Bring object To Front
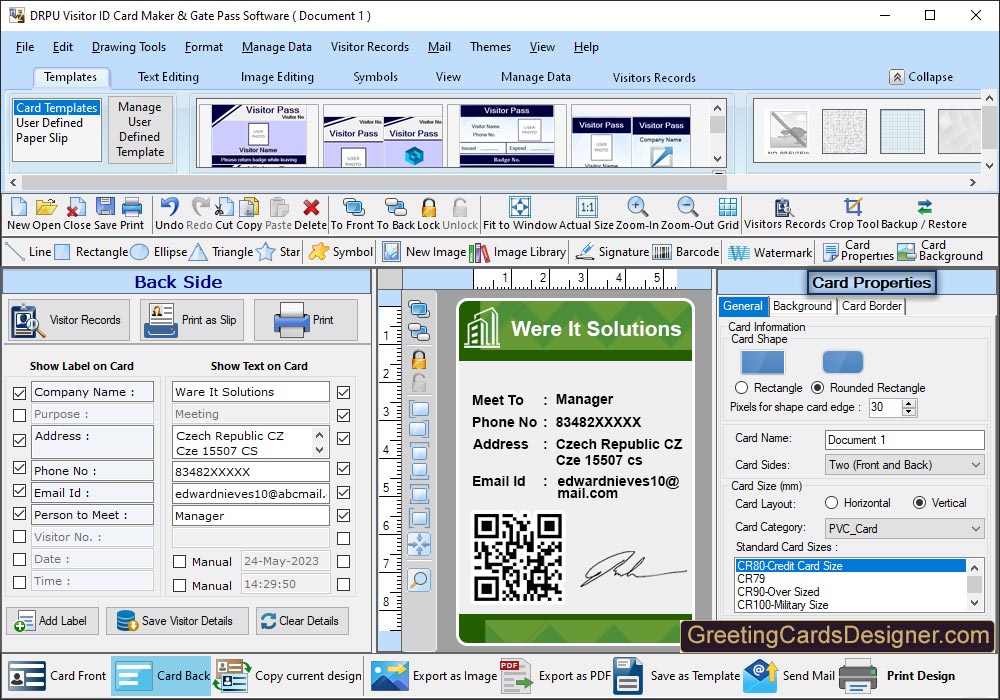The width and height of the screenshot is (1000, 700). tap(353, 207)
